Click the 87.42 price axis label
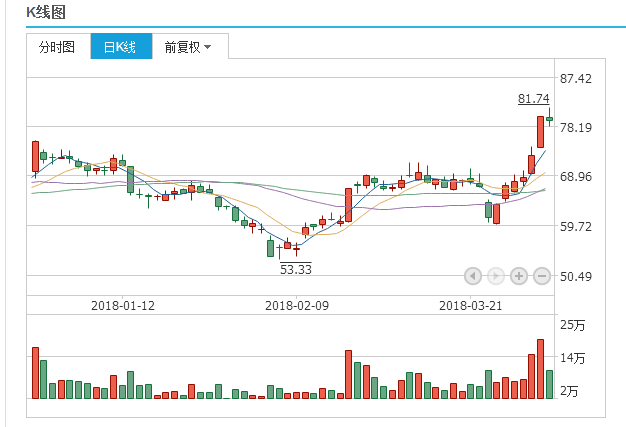The image size is (626, 427). 576,78
